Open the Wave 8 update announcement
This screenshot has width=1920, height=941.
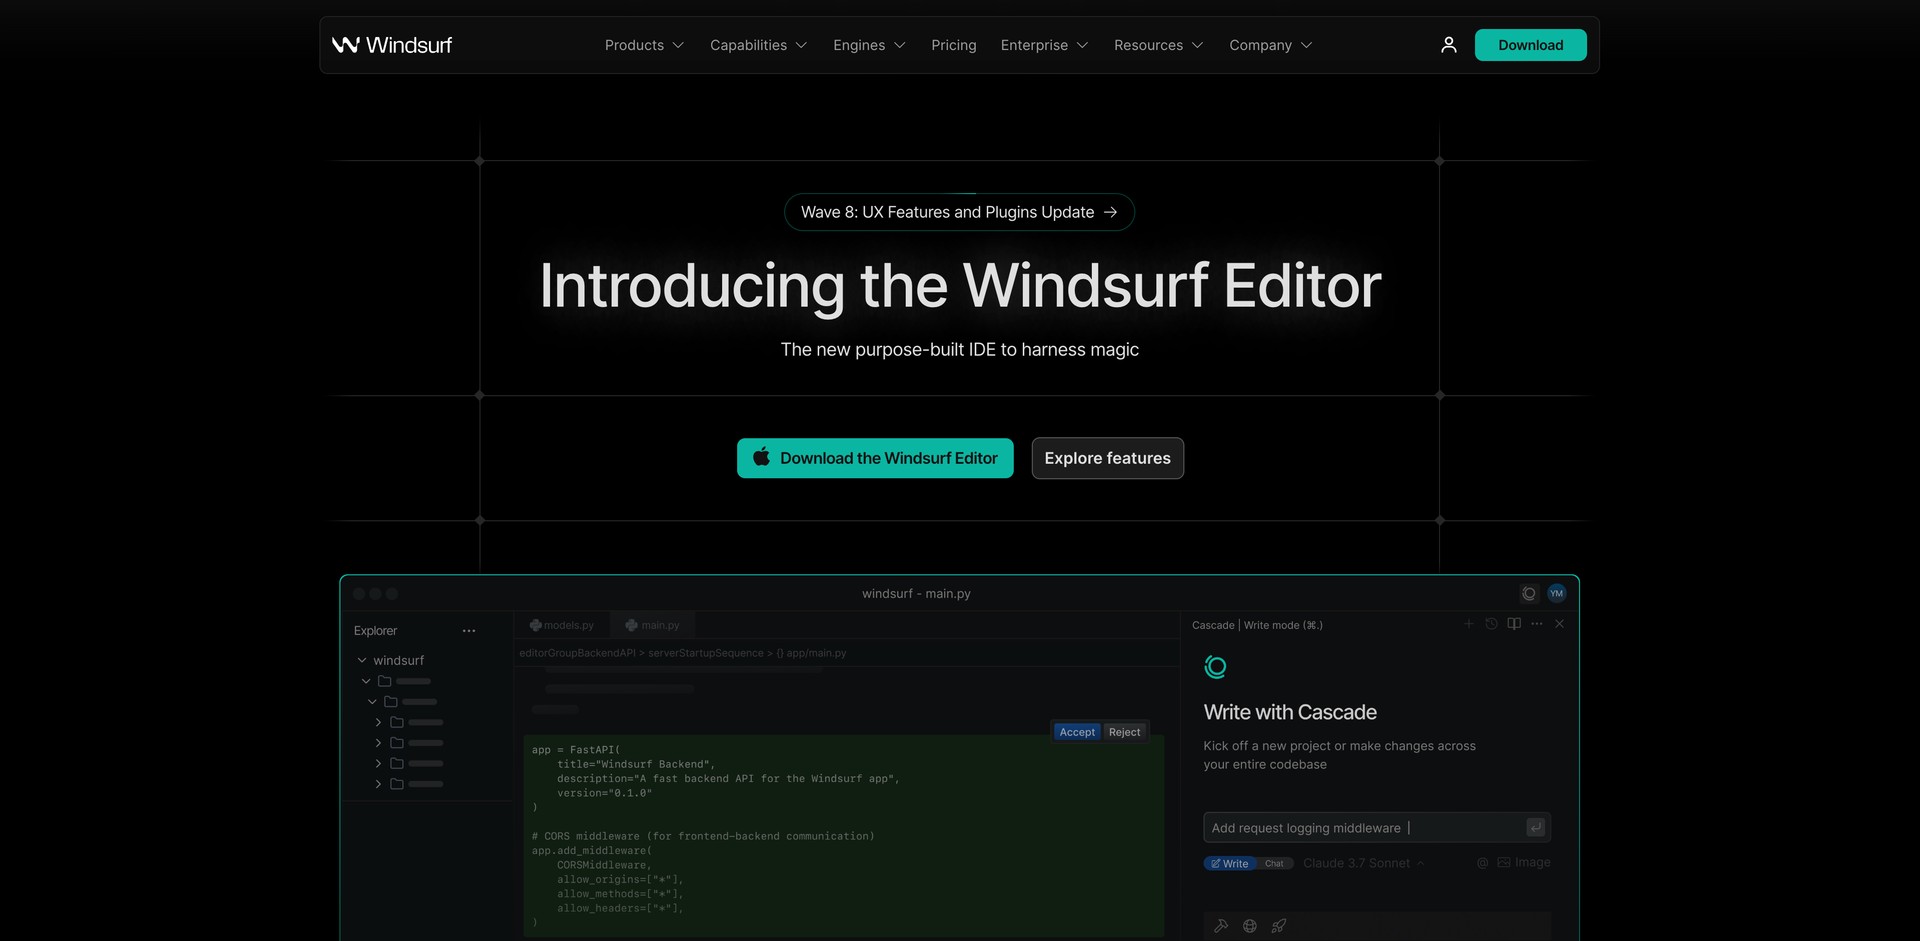(x=959, y=212)
